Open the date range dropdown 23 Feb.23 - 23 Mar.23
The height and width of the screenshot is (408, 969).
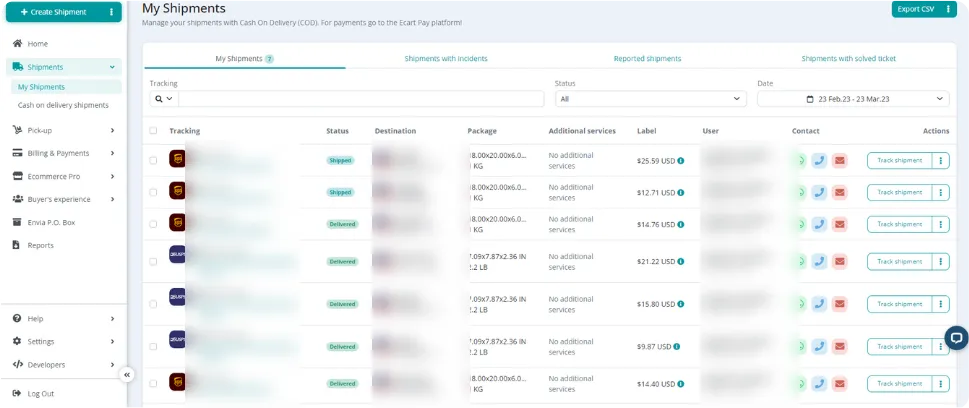point(853,99)
